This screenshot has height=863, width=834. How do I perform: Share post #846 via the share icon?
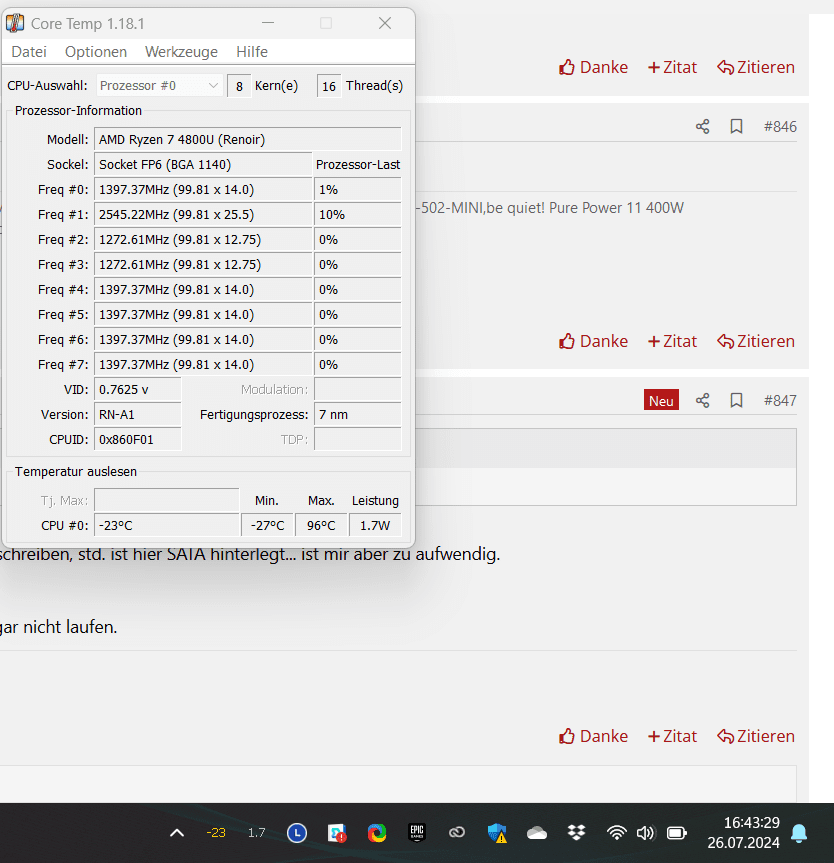pyautogui.click(x=702, y=127)
